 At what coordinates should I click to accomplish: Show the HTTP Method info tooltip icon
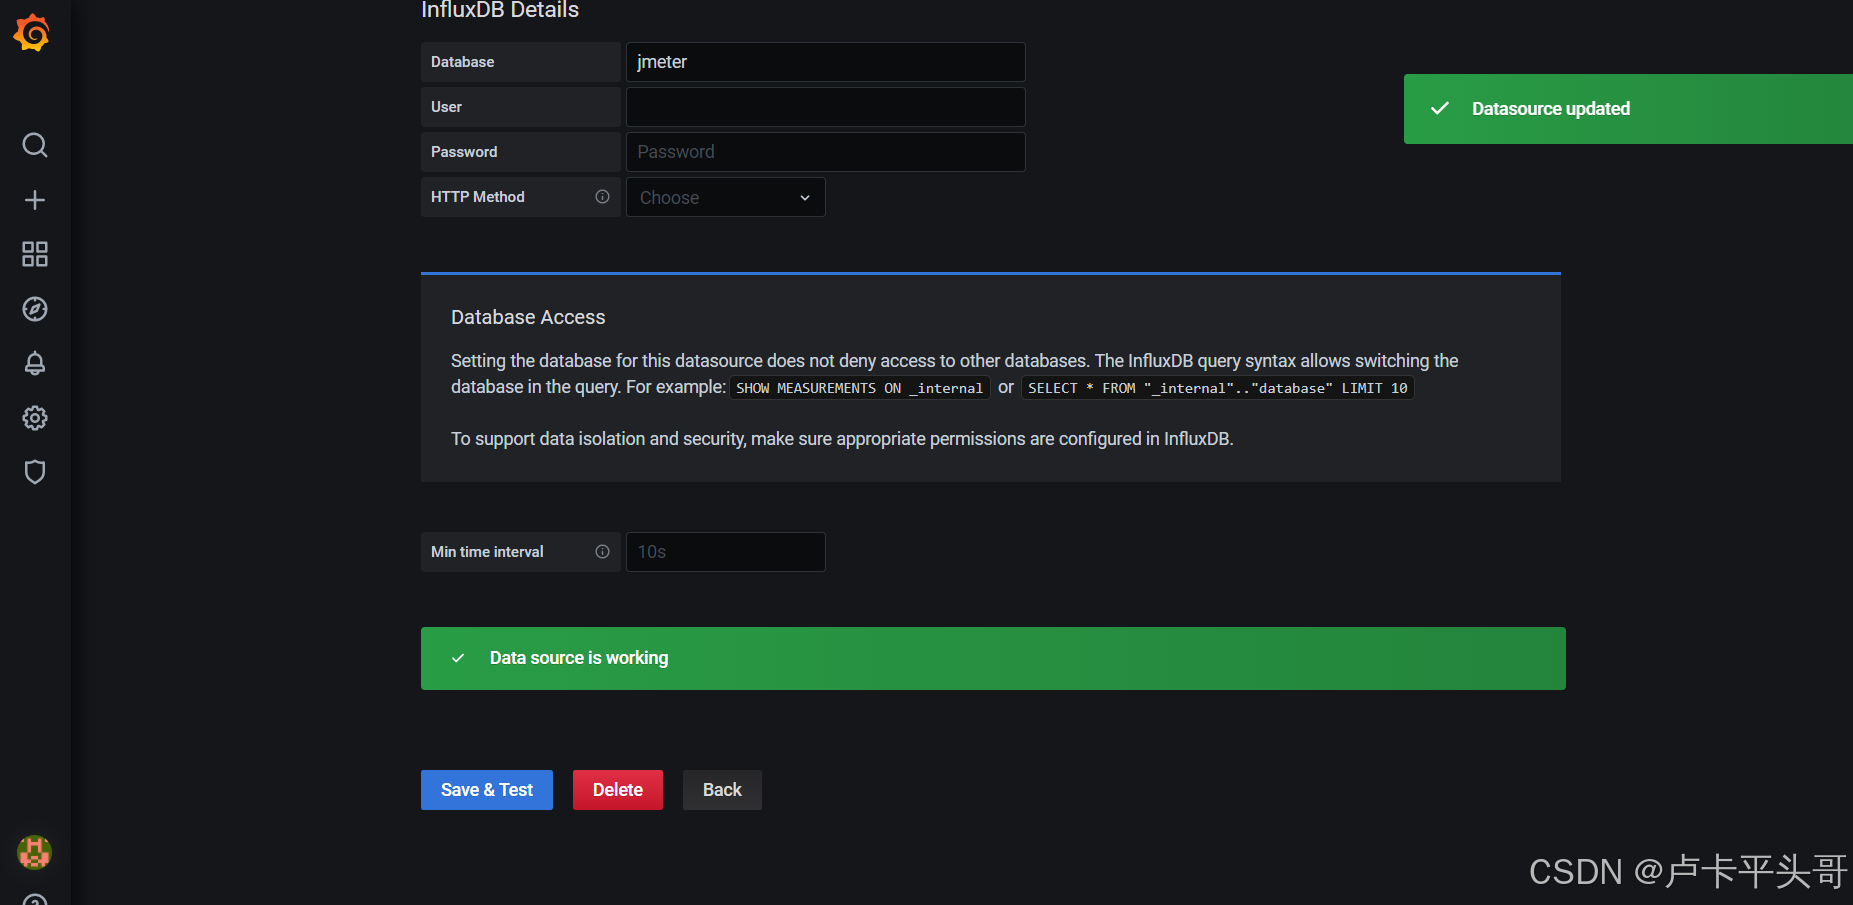pos(602,197)
